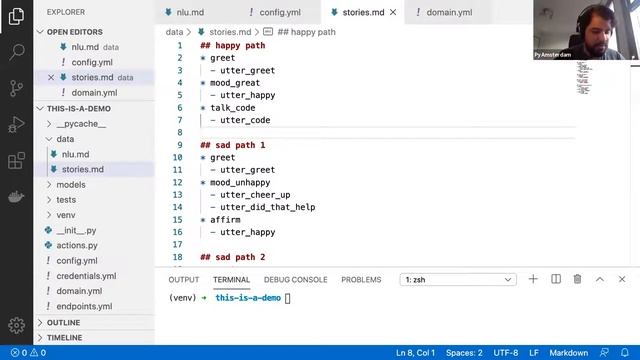Click the feedback icon in status bar

604,353
